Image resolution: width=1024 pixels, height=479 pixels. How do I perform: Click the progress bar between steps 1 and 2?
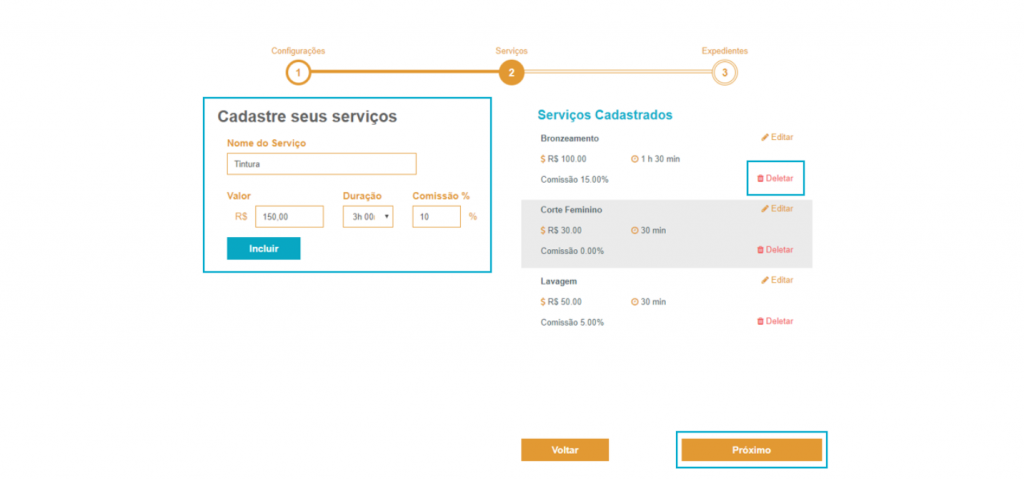[404, 72]
